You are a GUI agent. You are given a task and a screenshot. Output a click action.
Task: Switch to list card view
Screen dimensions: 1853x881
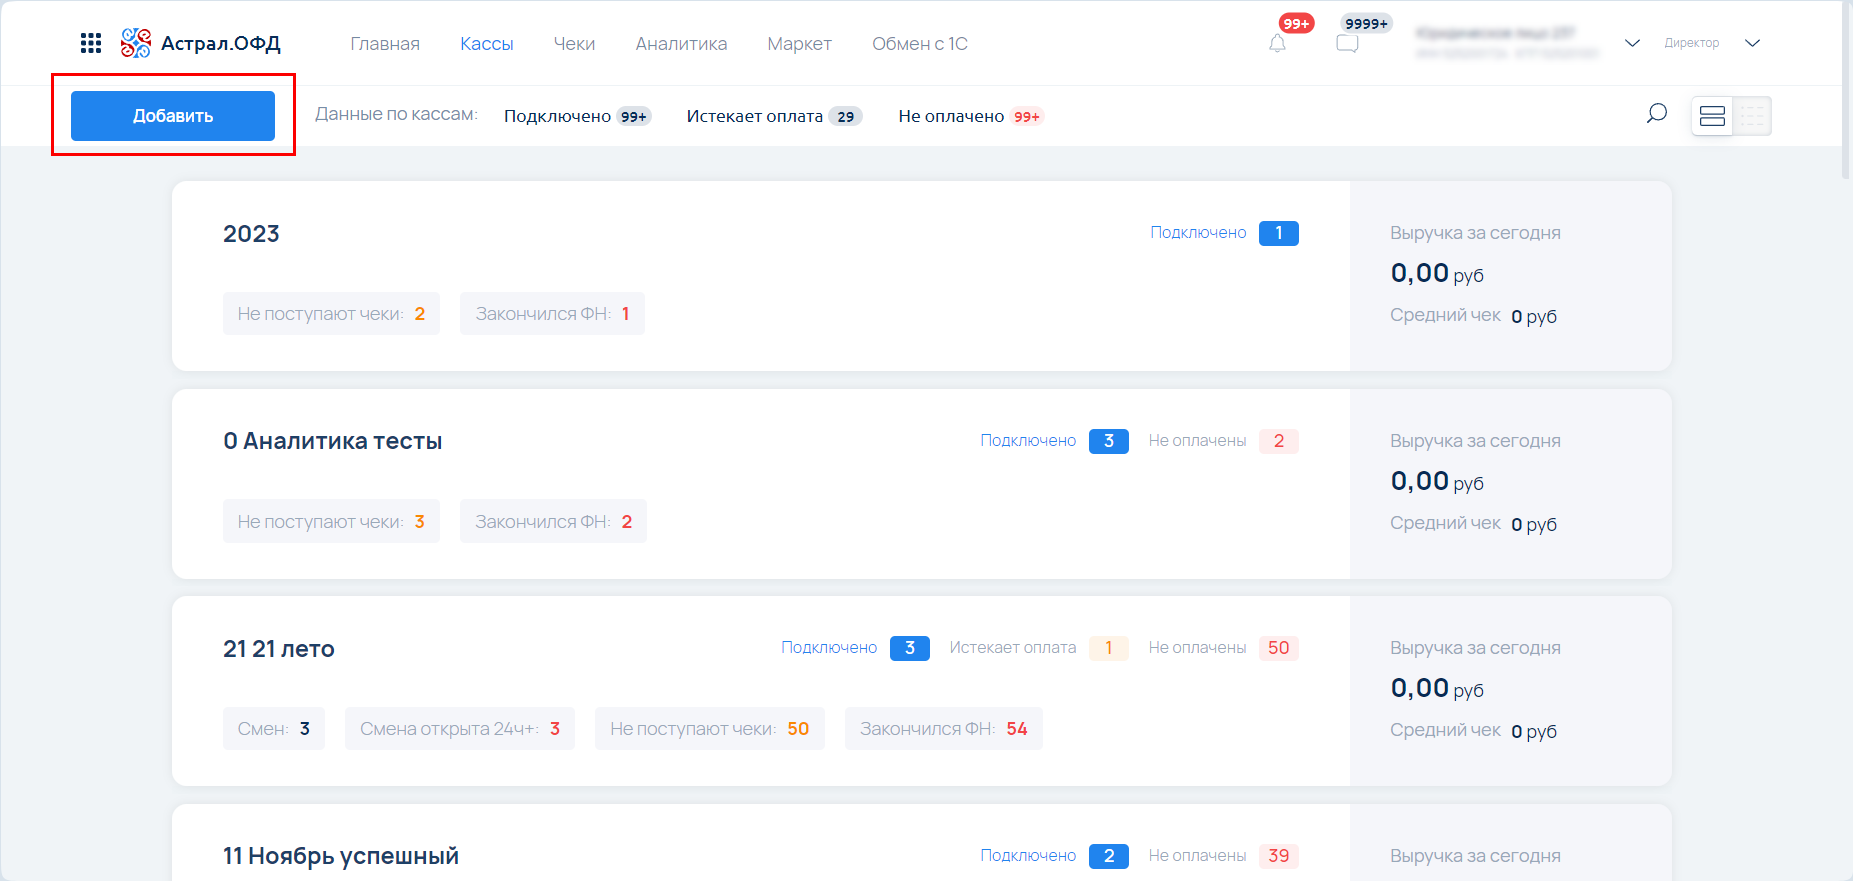click(x=1712, y=116)
